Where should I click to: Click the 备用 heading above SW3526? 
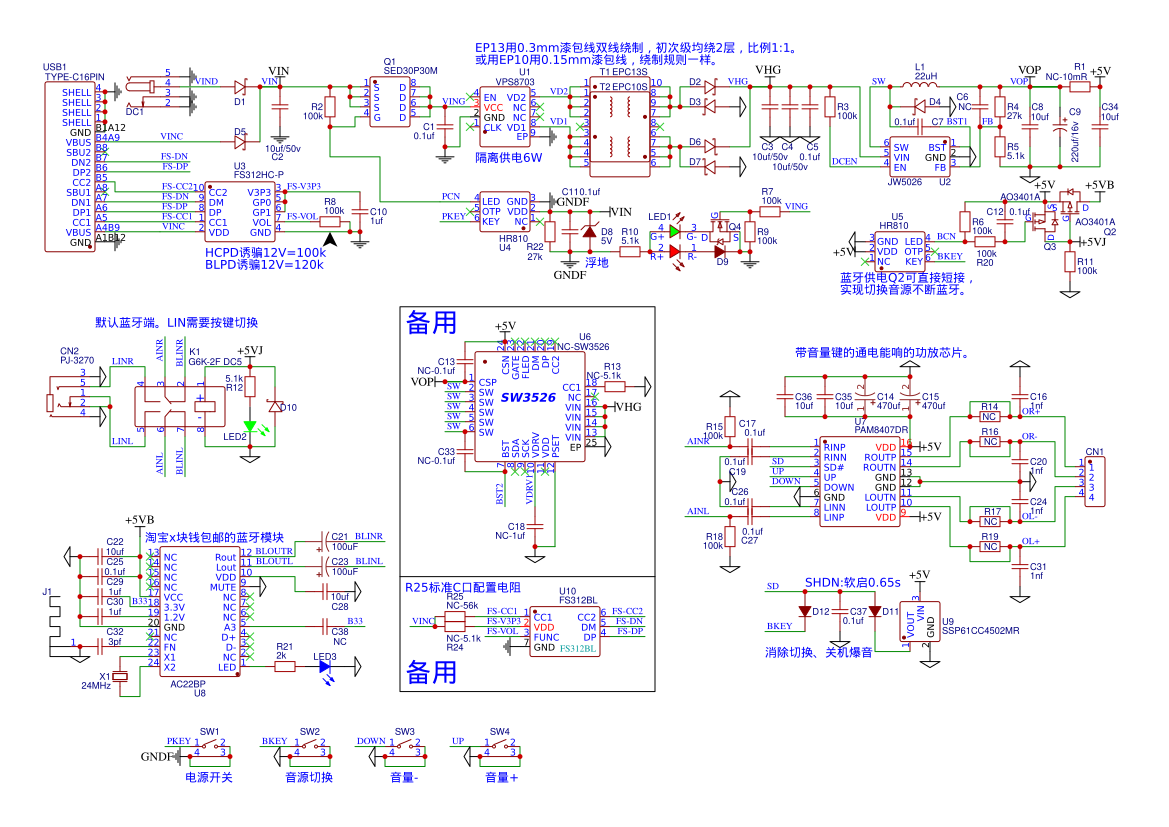click(x=431, y=323)
